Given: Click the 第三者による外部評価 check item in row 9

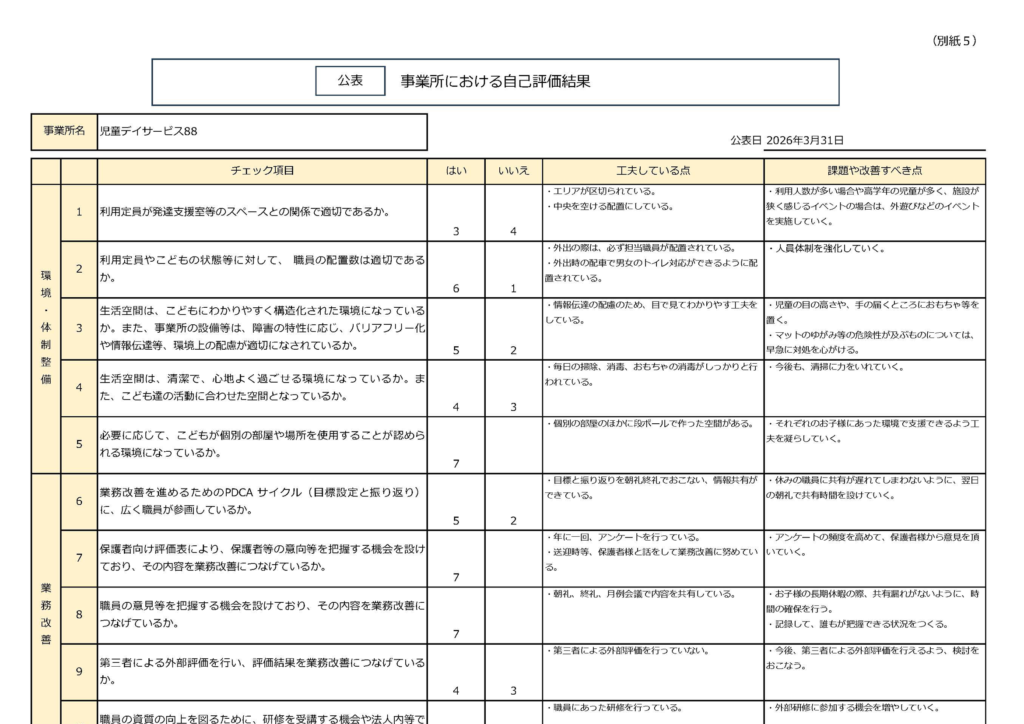Looking at the screenshot, I should (x=262, y=670).
